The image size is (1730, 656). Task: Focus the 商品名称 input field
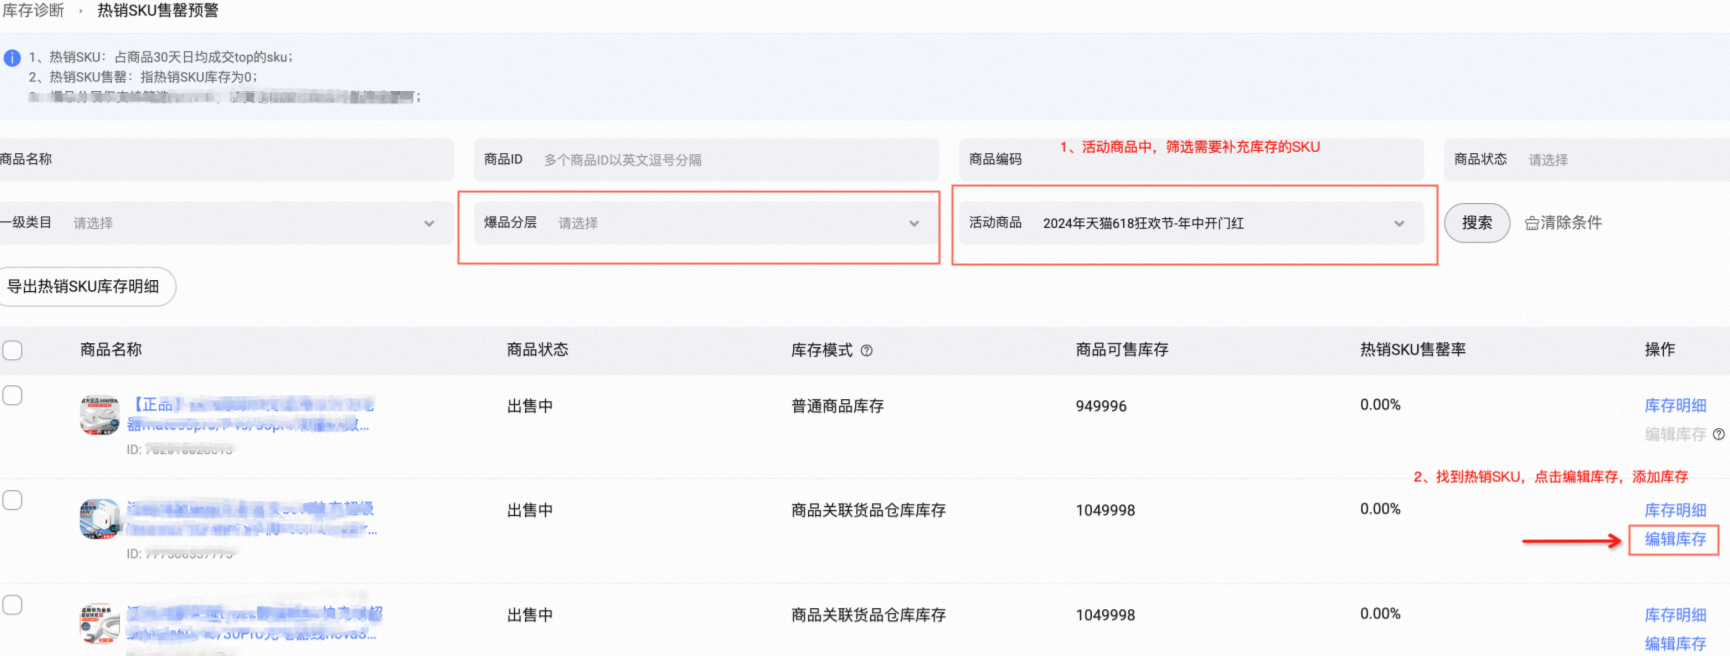(x=226, y=160)
